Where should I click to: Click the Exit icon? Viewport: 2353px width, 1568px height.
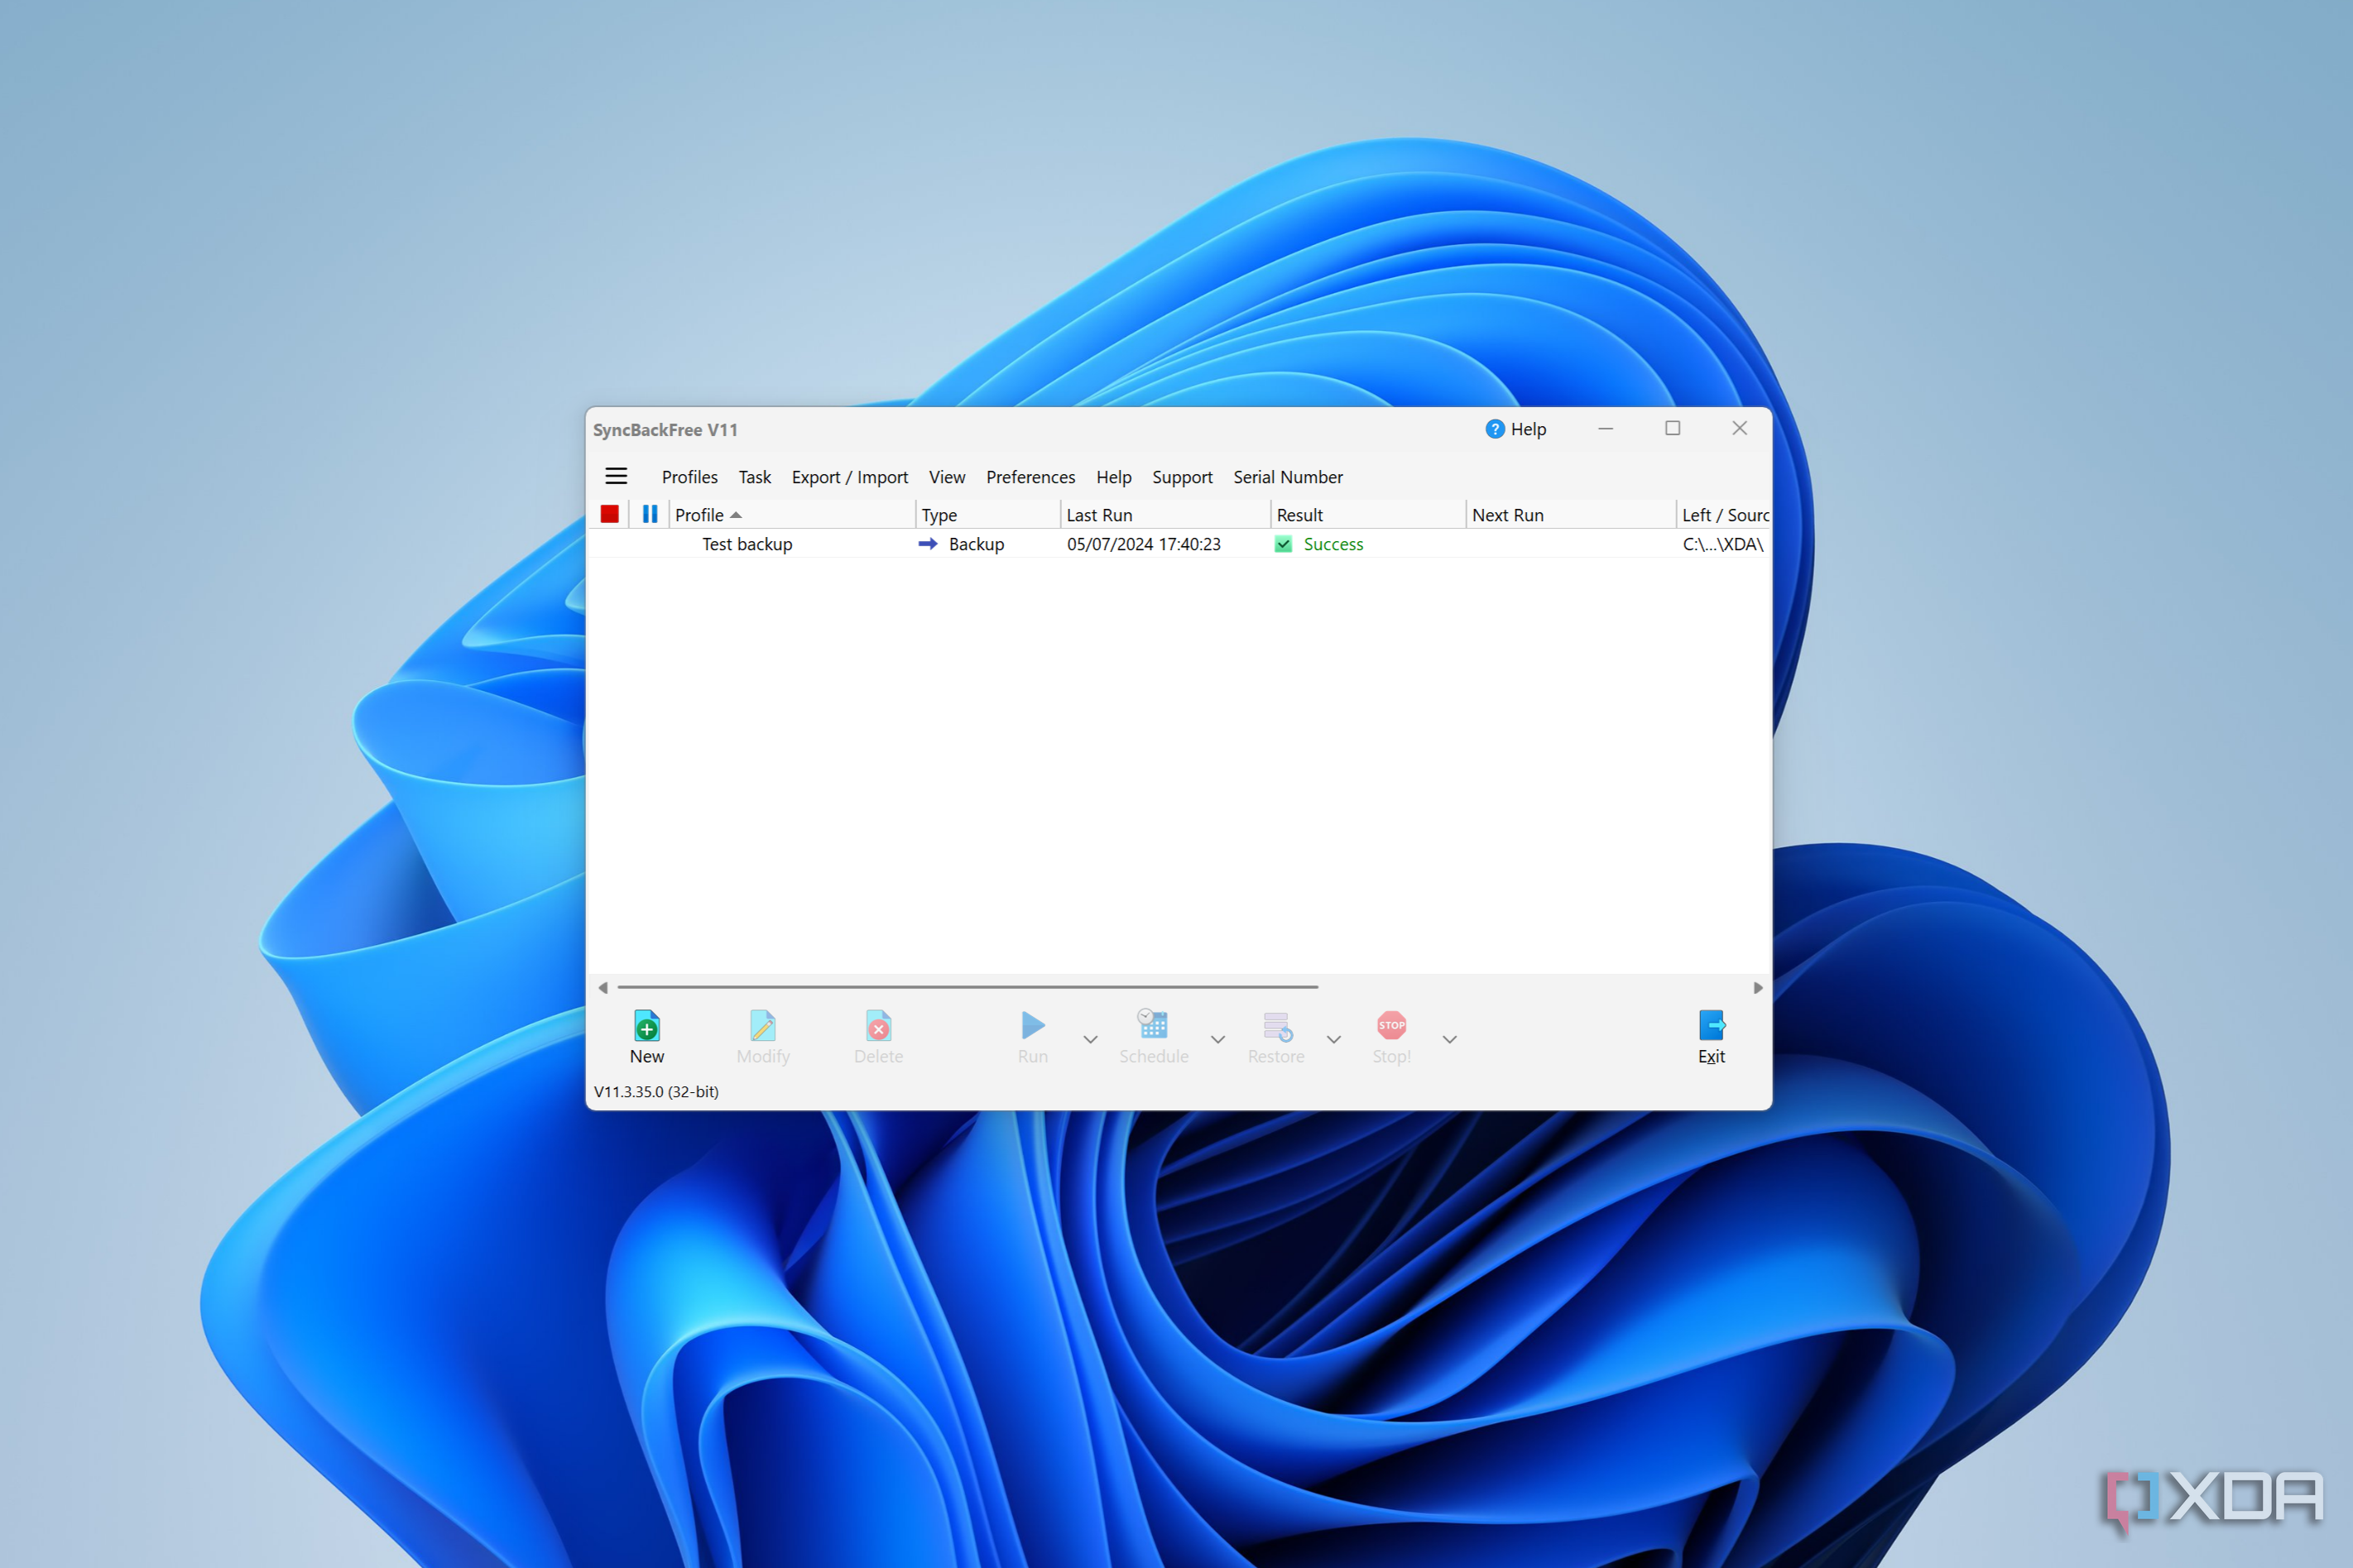coord(1711,1025)
